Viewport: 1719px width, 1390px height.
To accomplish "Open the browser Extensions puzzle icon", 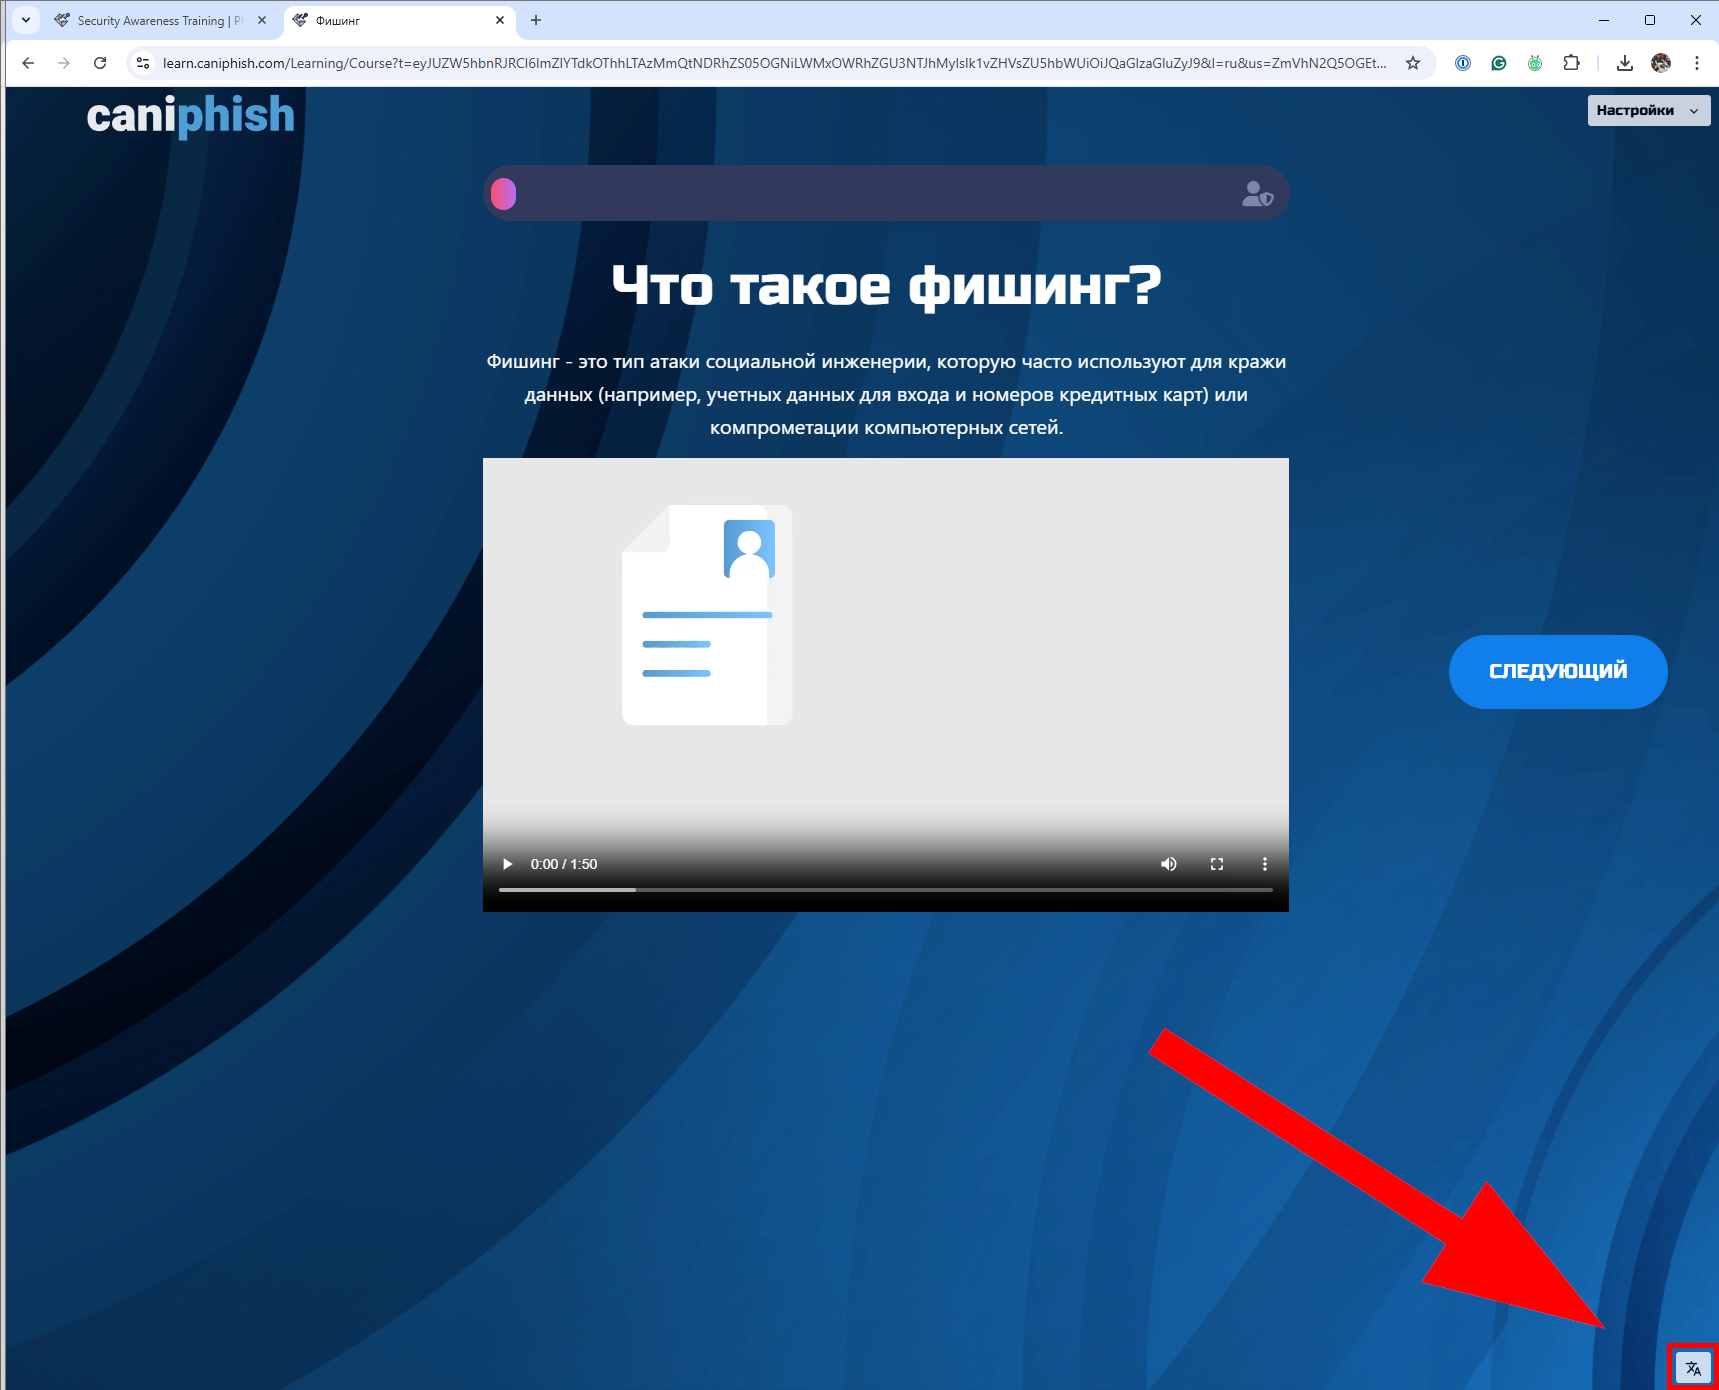I will point(1571,63).
